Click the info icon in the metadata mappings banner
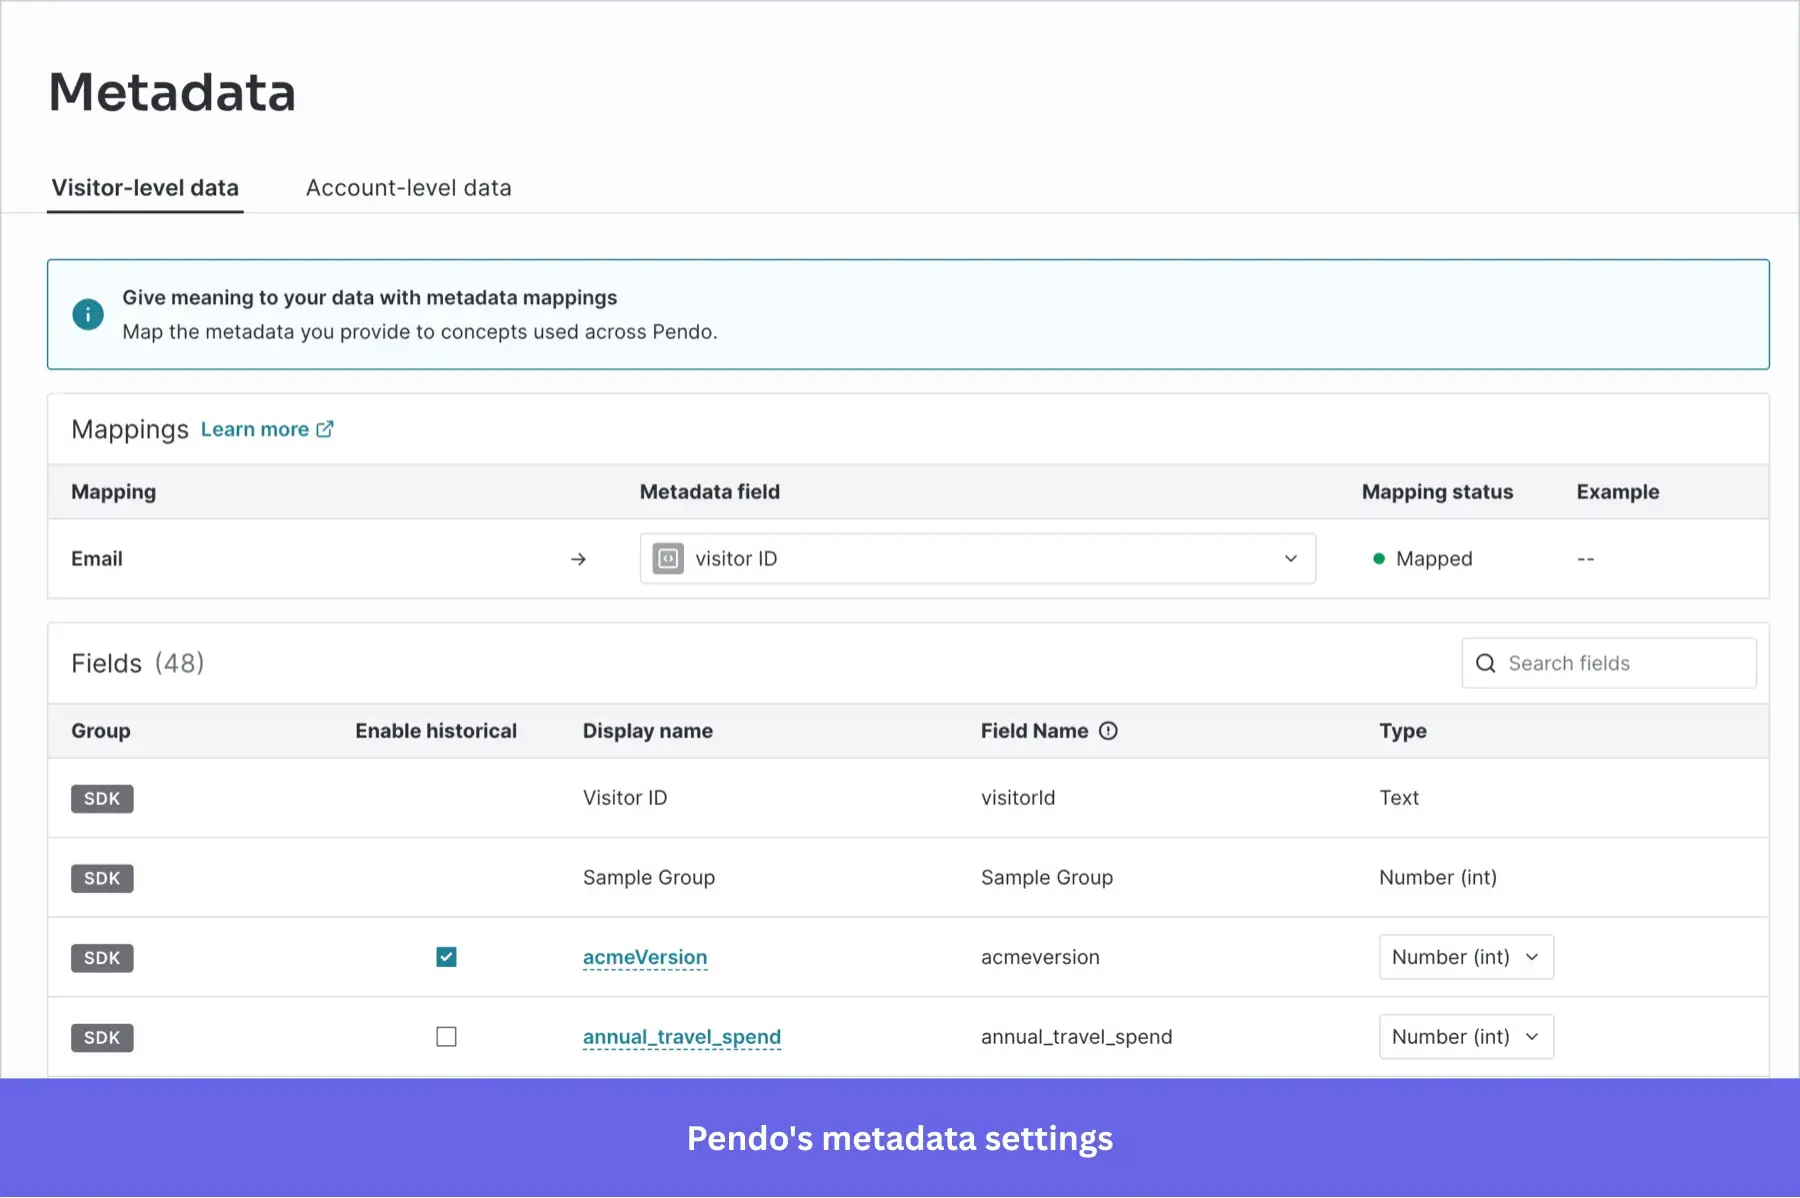This screenshot has width=1800, height=1198. click(88, 314)
